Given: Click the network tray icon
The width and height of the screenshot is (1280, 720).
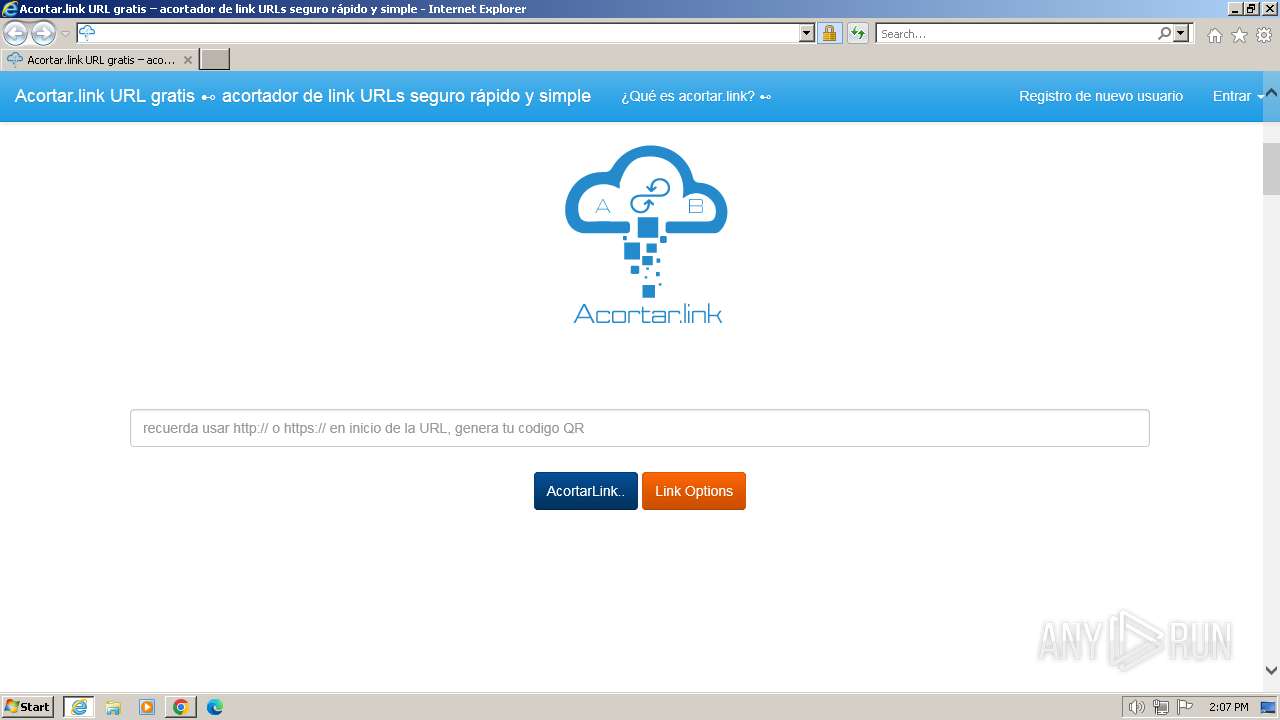Looking at the screenshot, I should [x=1161, y=707].
